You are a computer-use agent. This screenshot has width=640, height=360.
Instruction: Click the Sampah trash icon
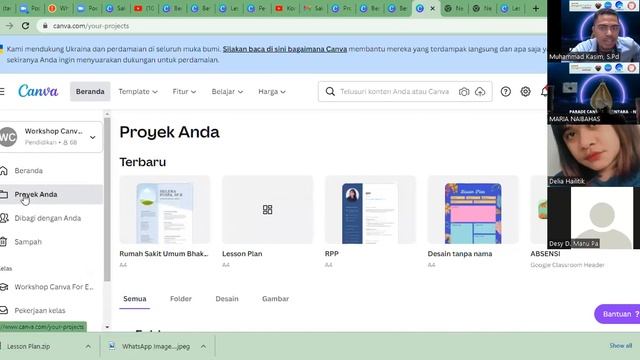(x=4, y=242)
